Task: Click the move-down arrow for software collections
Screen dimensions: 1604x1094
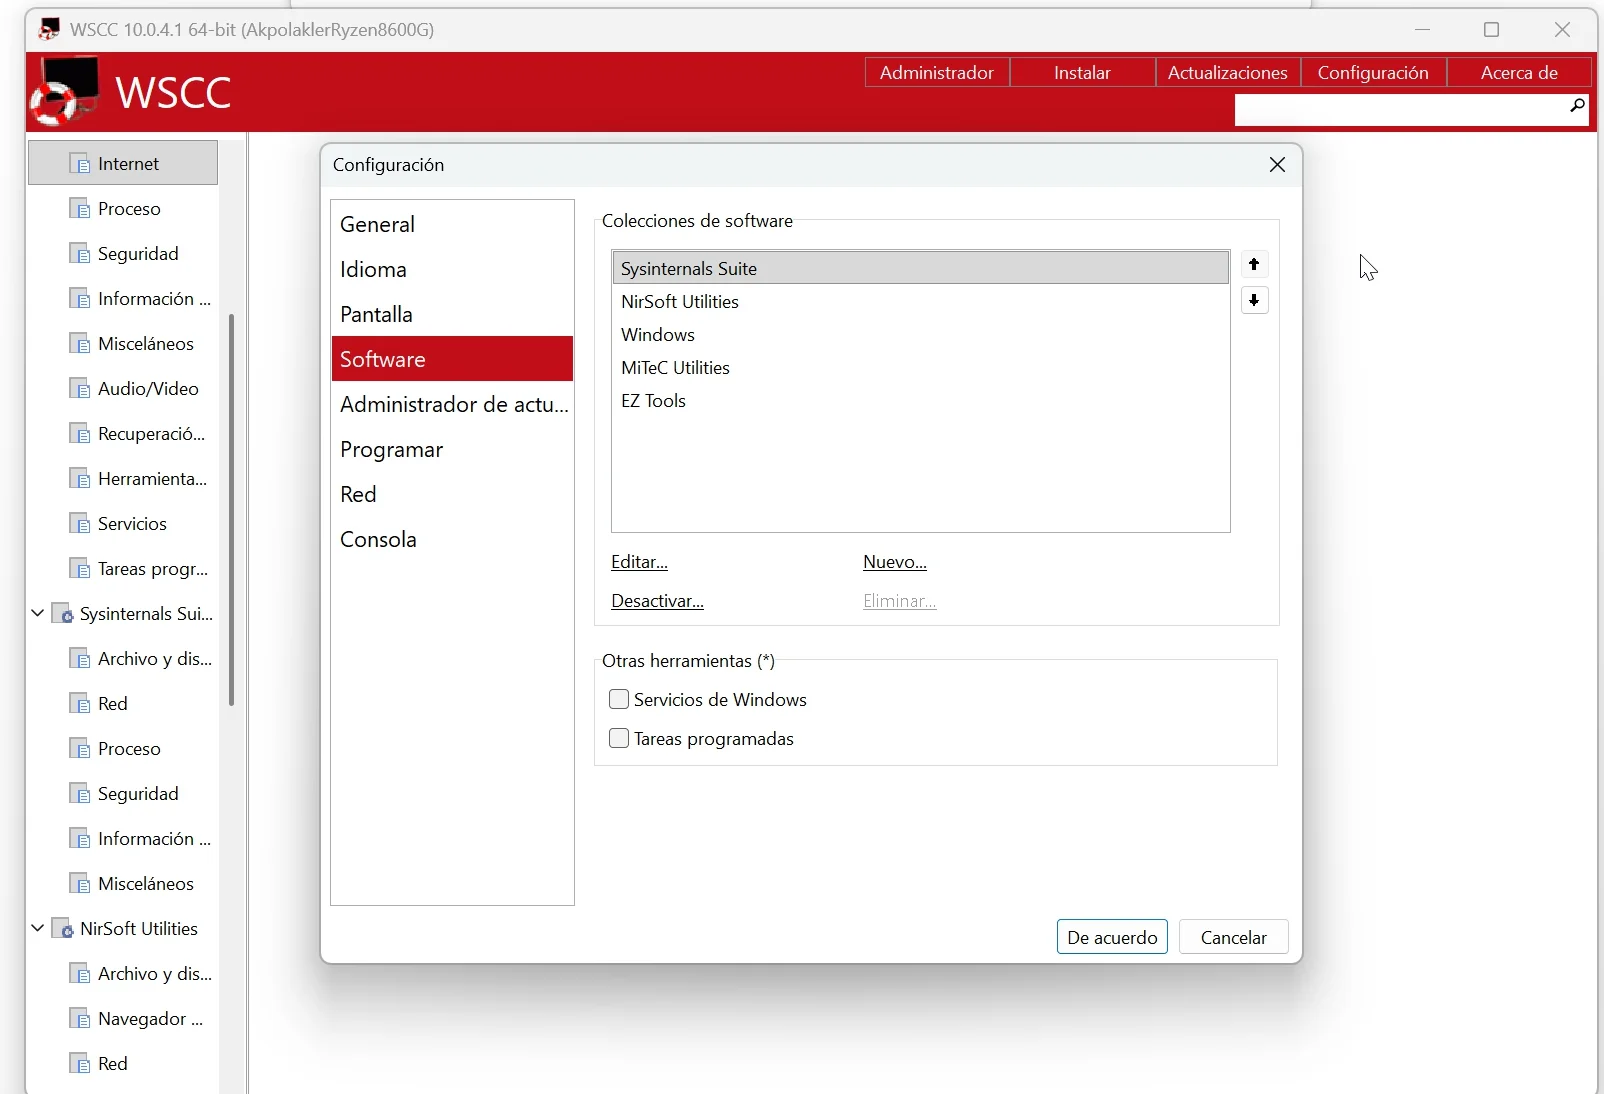Action: [1254, 300]
